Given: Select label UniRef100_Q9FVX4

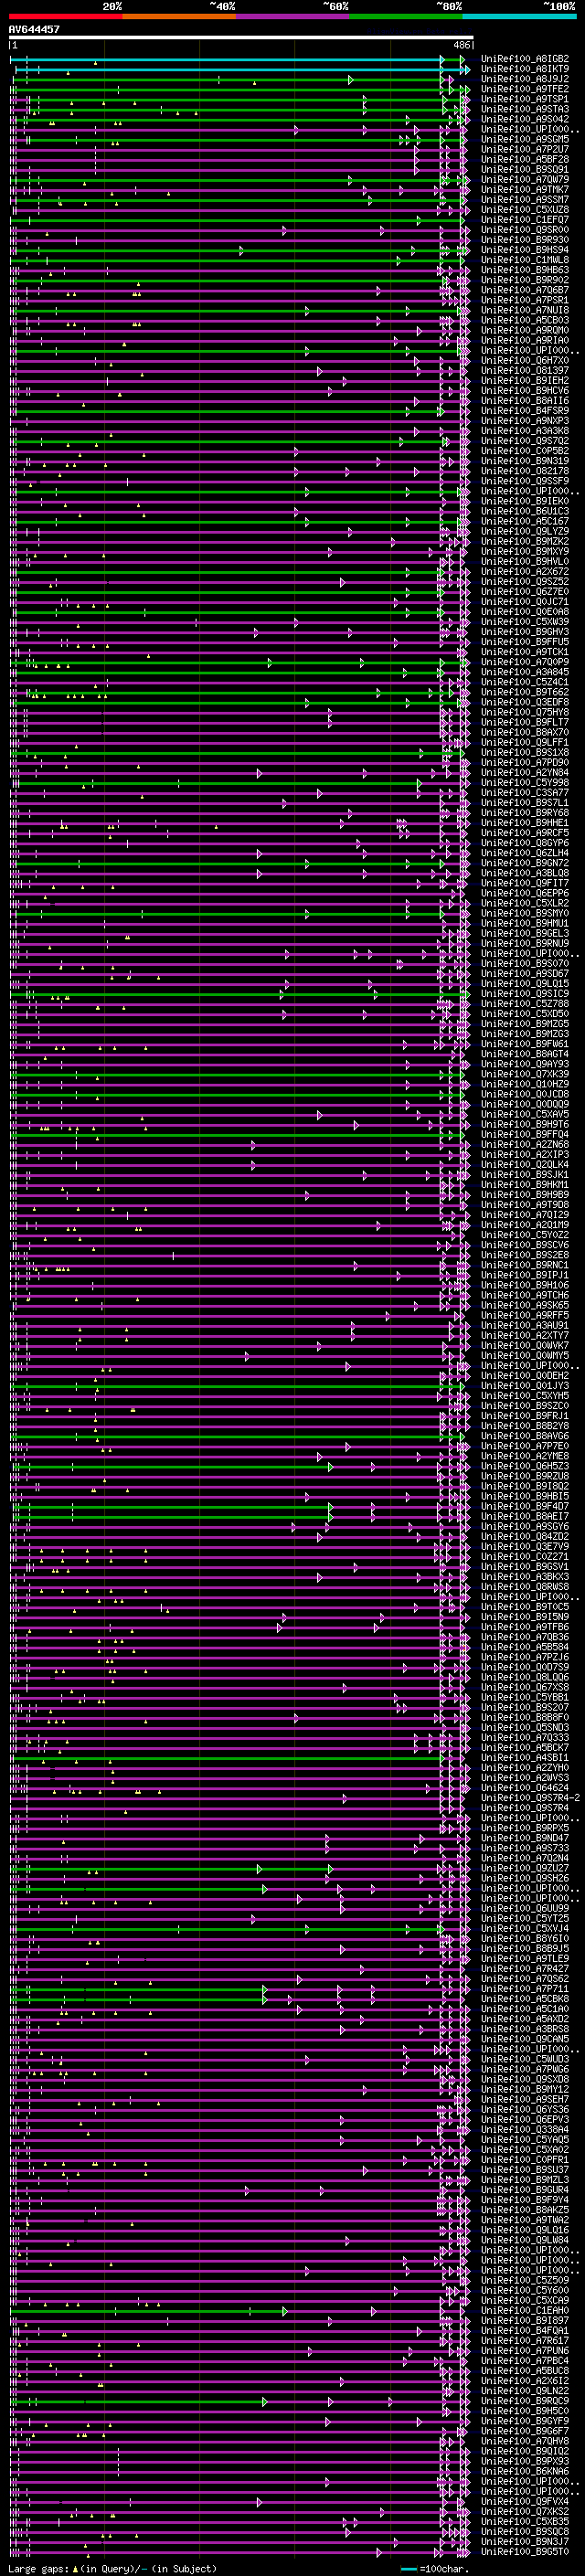Looking at the screenshot, I should [525, 2501].
